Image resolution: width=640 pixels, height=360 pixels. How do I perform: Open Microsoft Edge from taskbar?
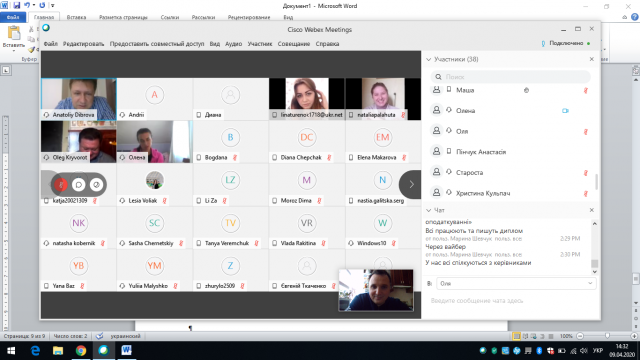[35, 351]
